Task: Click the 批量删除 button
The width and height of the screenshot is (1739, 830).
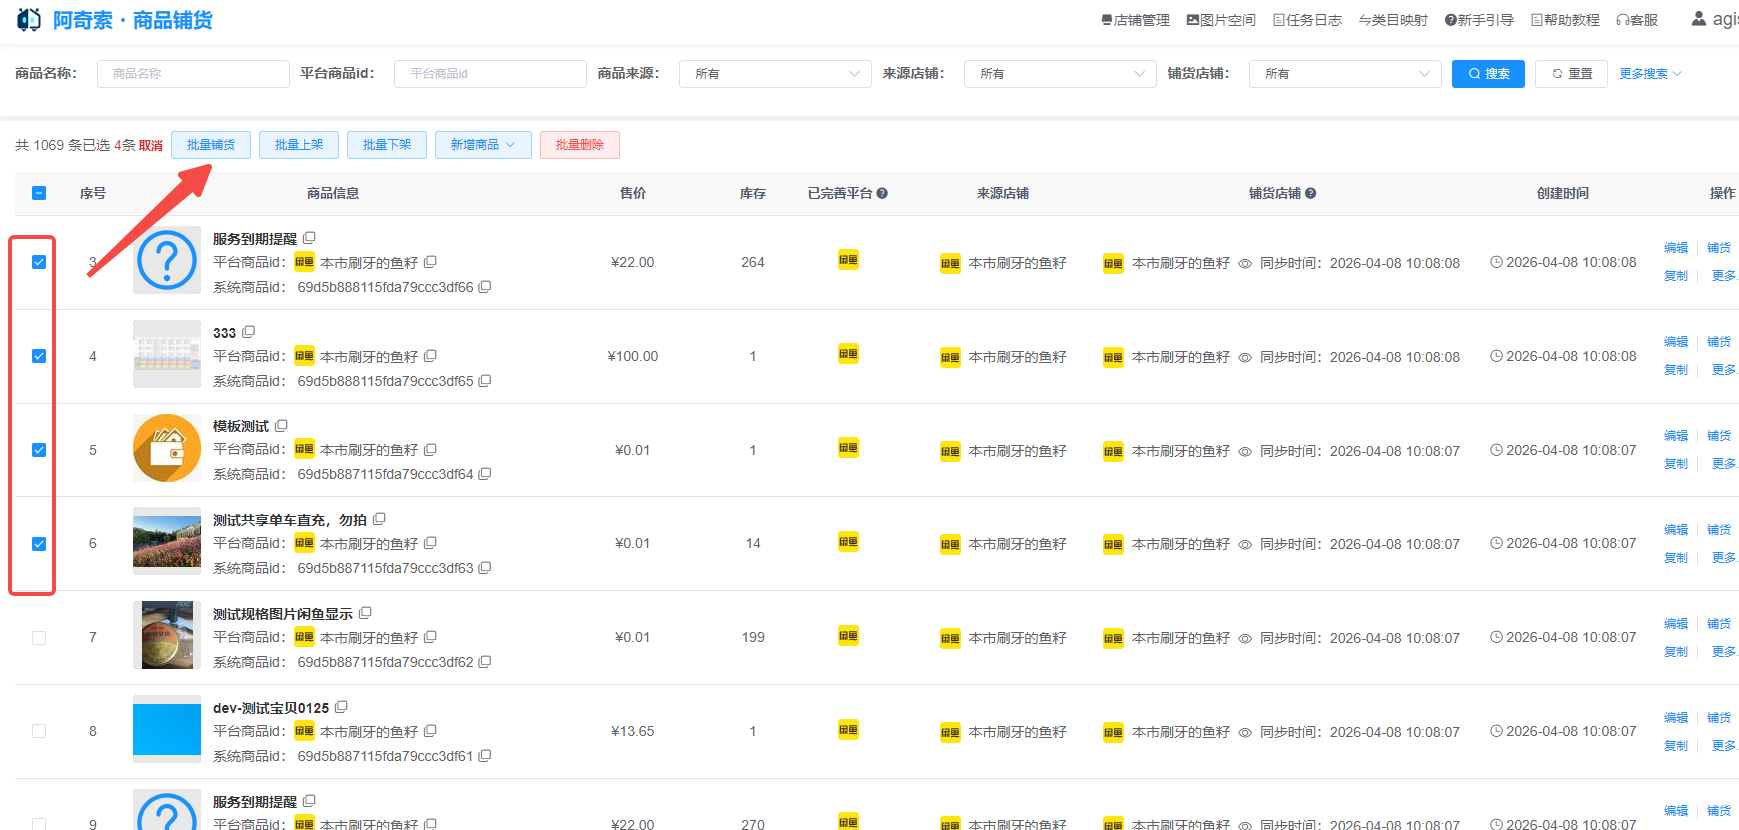Action: (580, 145)
